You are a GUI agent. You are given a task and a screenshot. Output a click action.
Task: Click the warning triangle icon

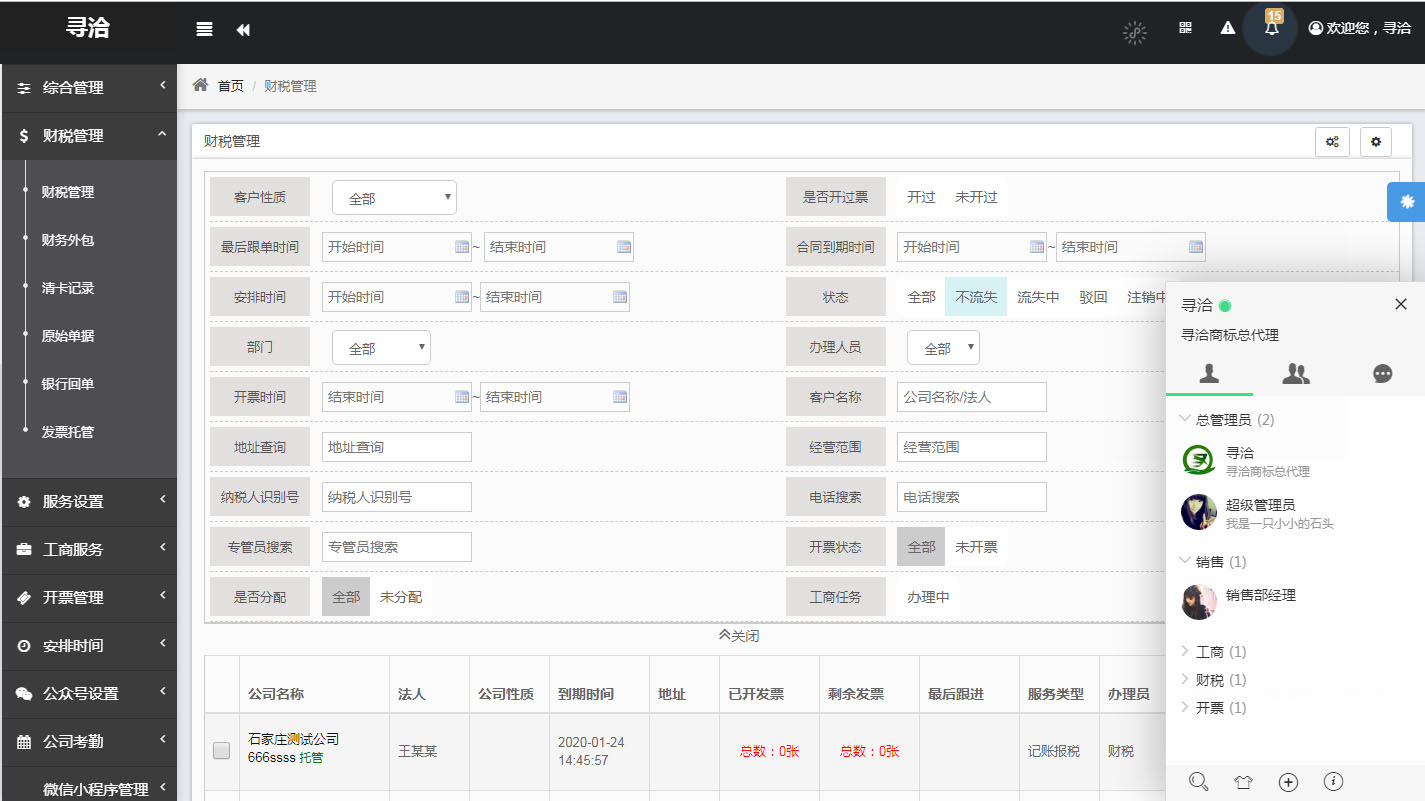(1228, 28)
